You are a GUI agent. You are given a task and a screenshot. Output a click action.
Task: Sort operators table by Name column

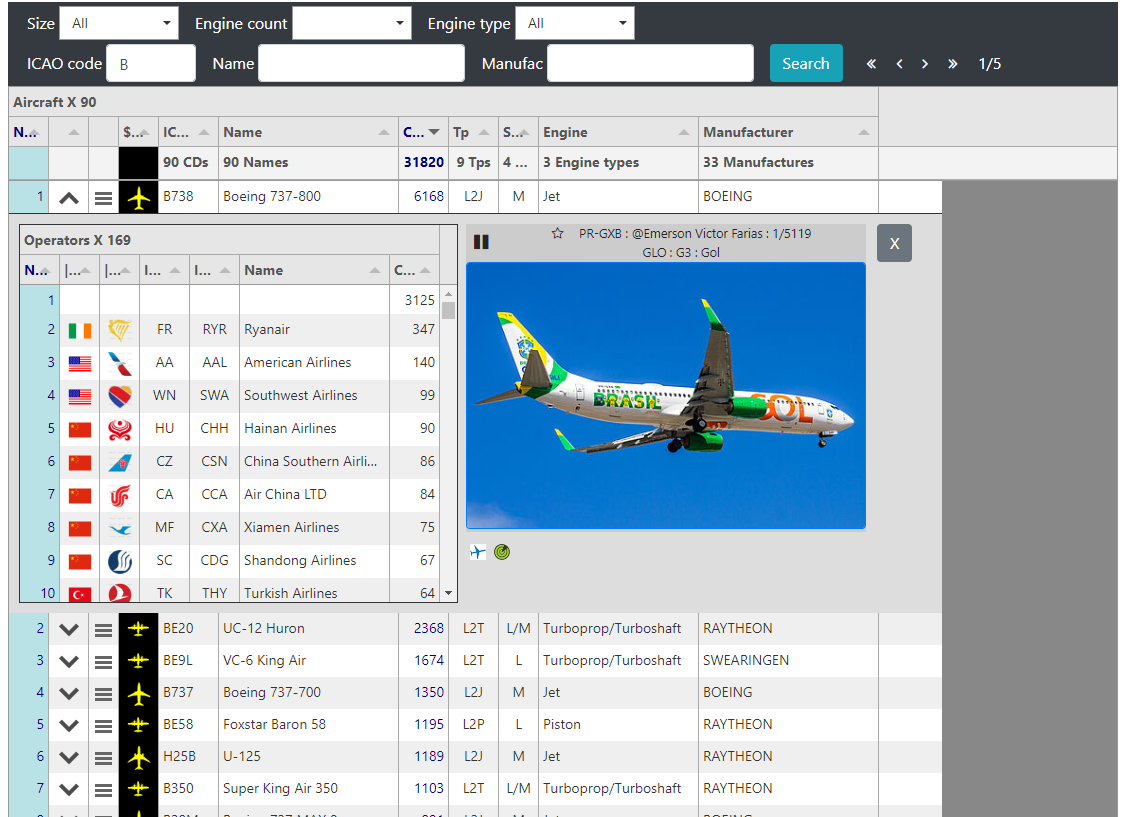coord(314,271)
